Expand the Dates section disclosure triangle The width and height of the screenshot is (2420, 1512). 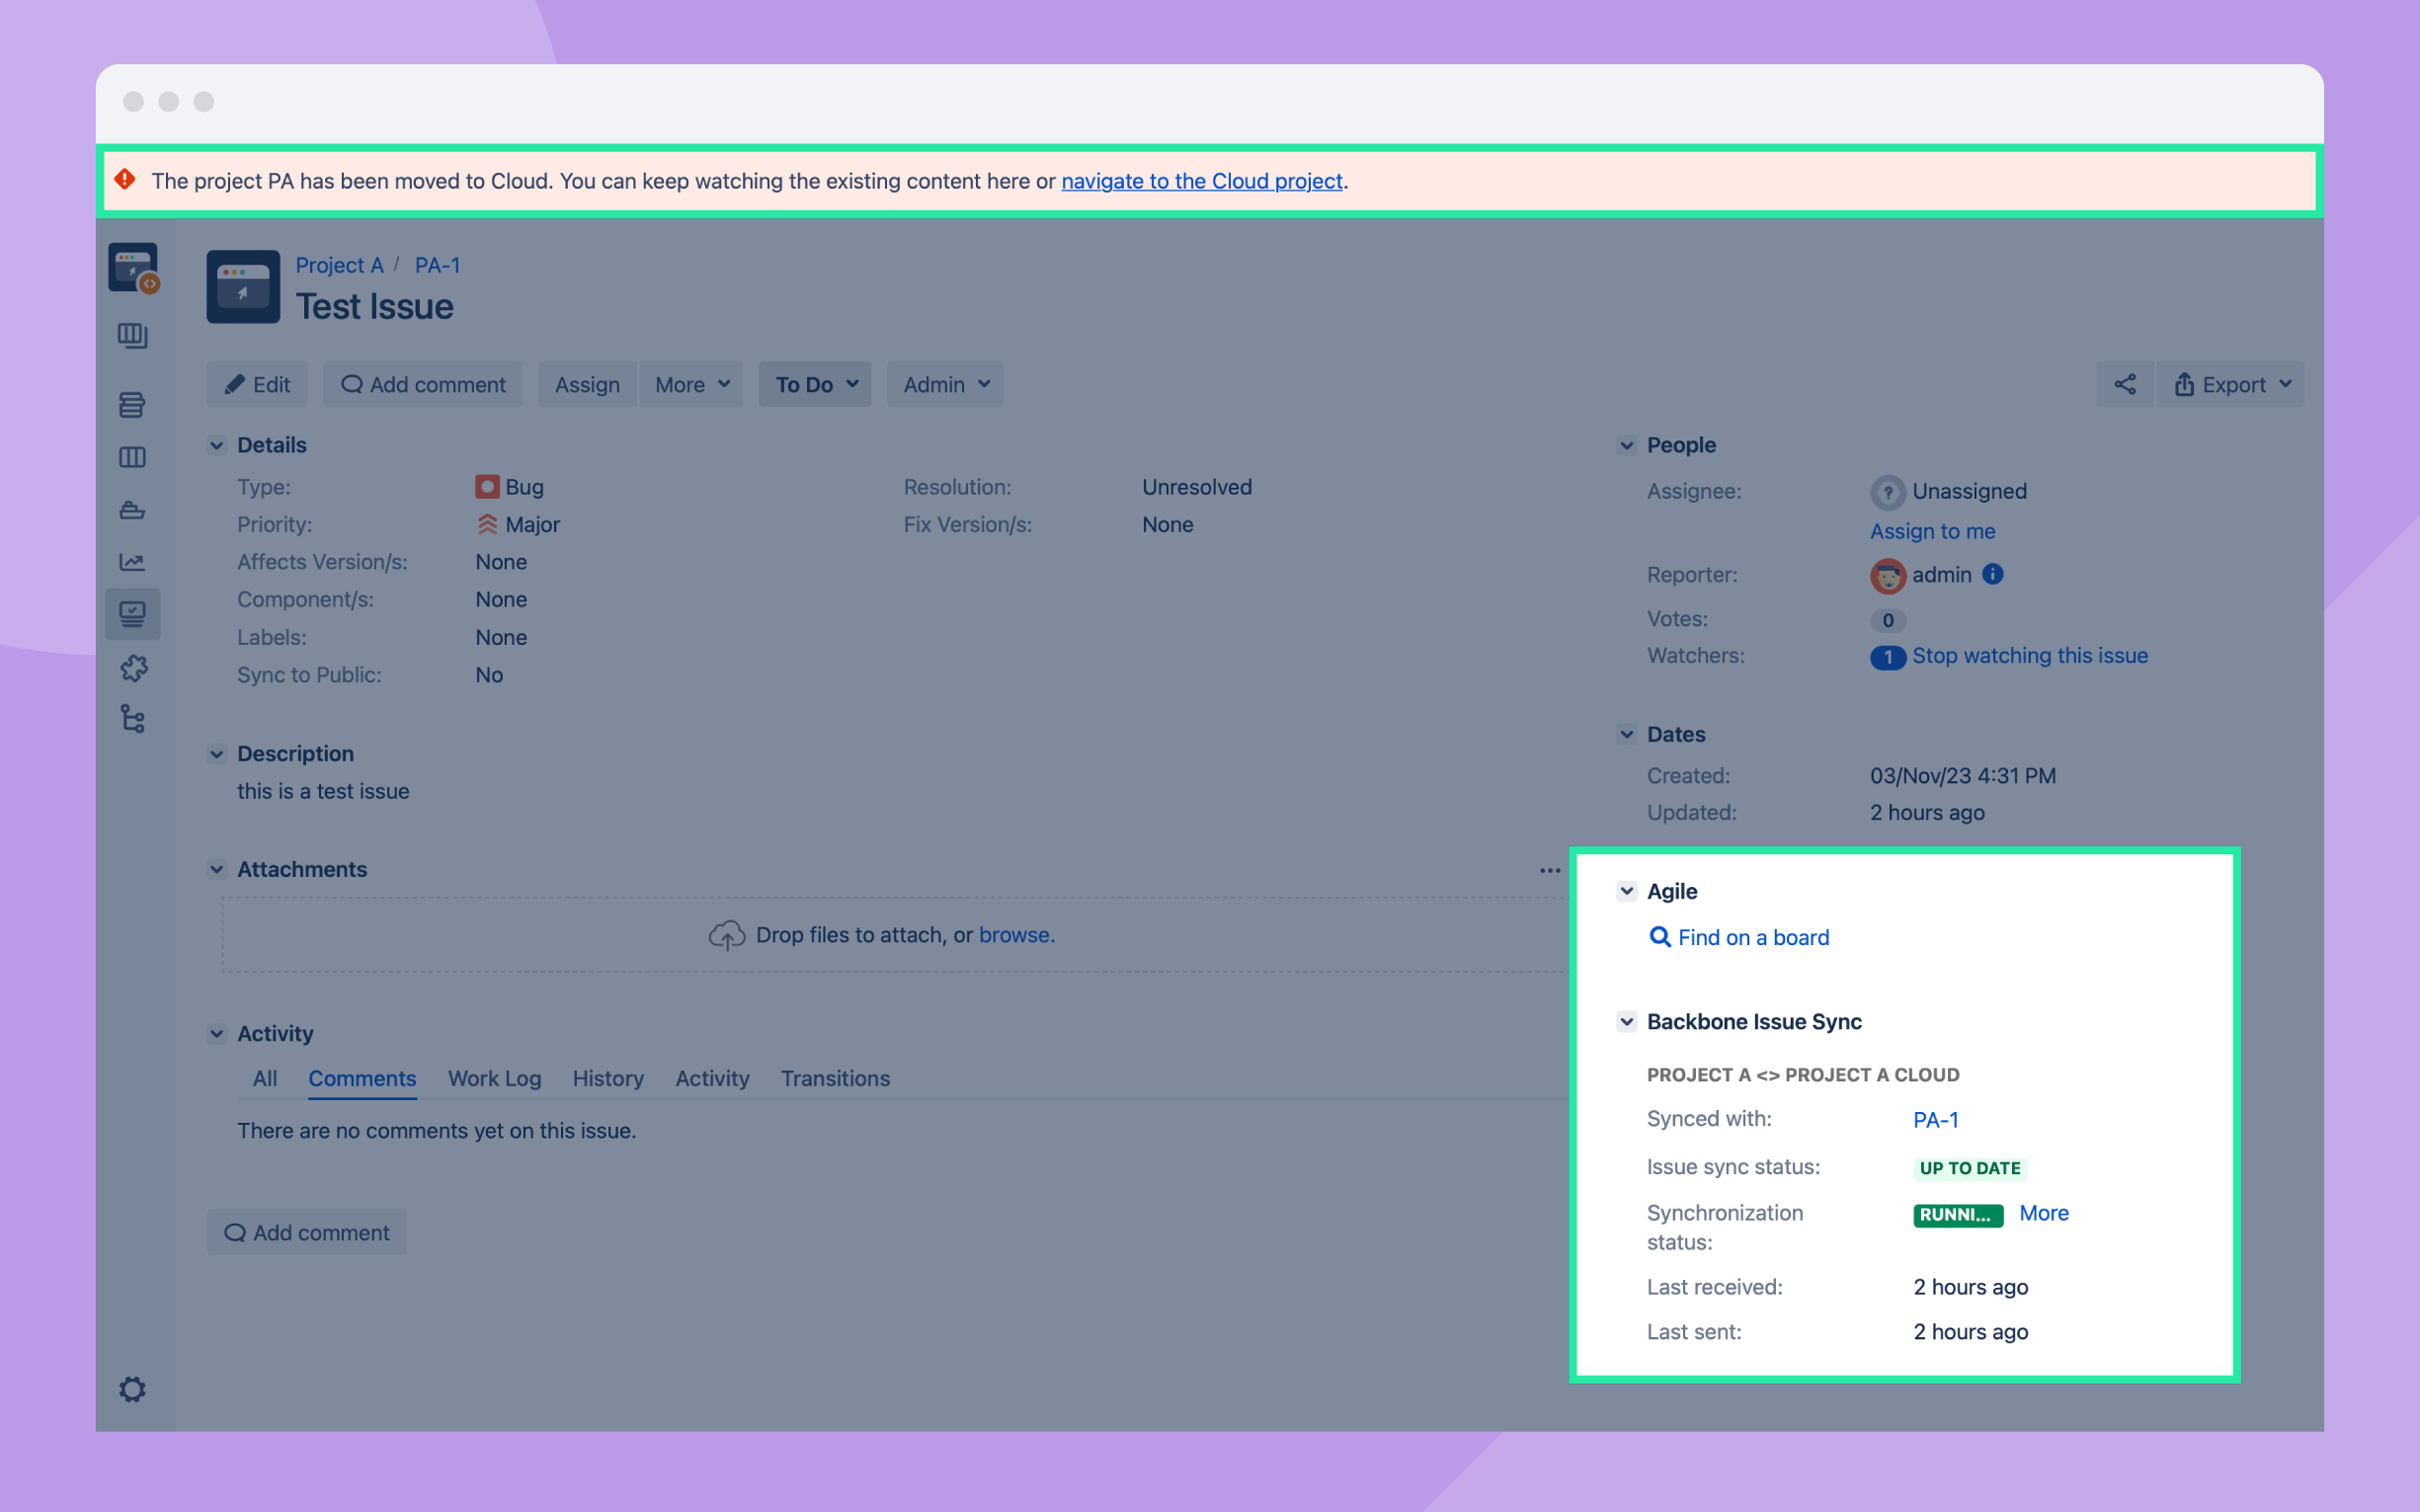tap(1627, 732)
